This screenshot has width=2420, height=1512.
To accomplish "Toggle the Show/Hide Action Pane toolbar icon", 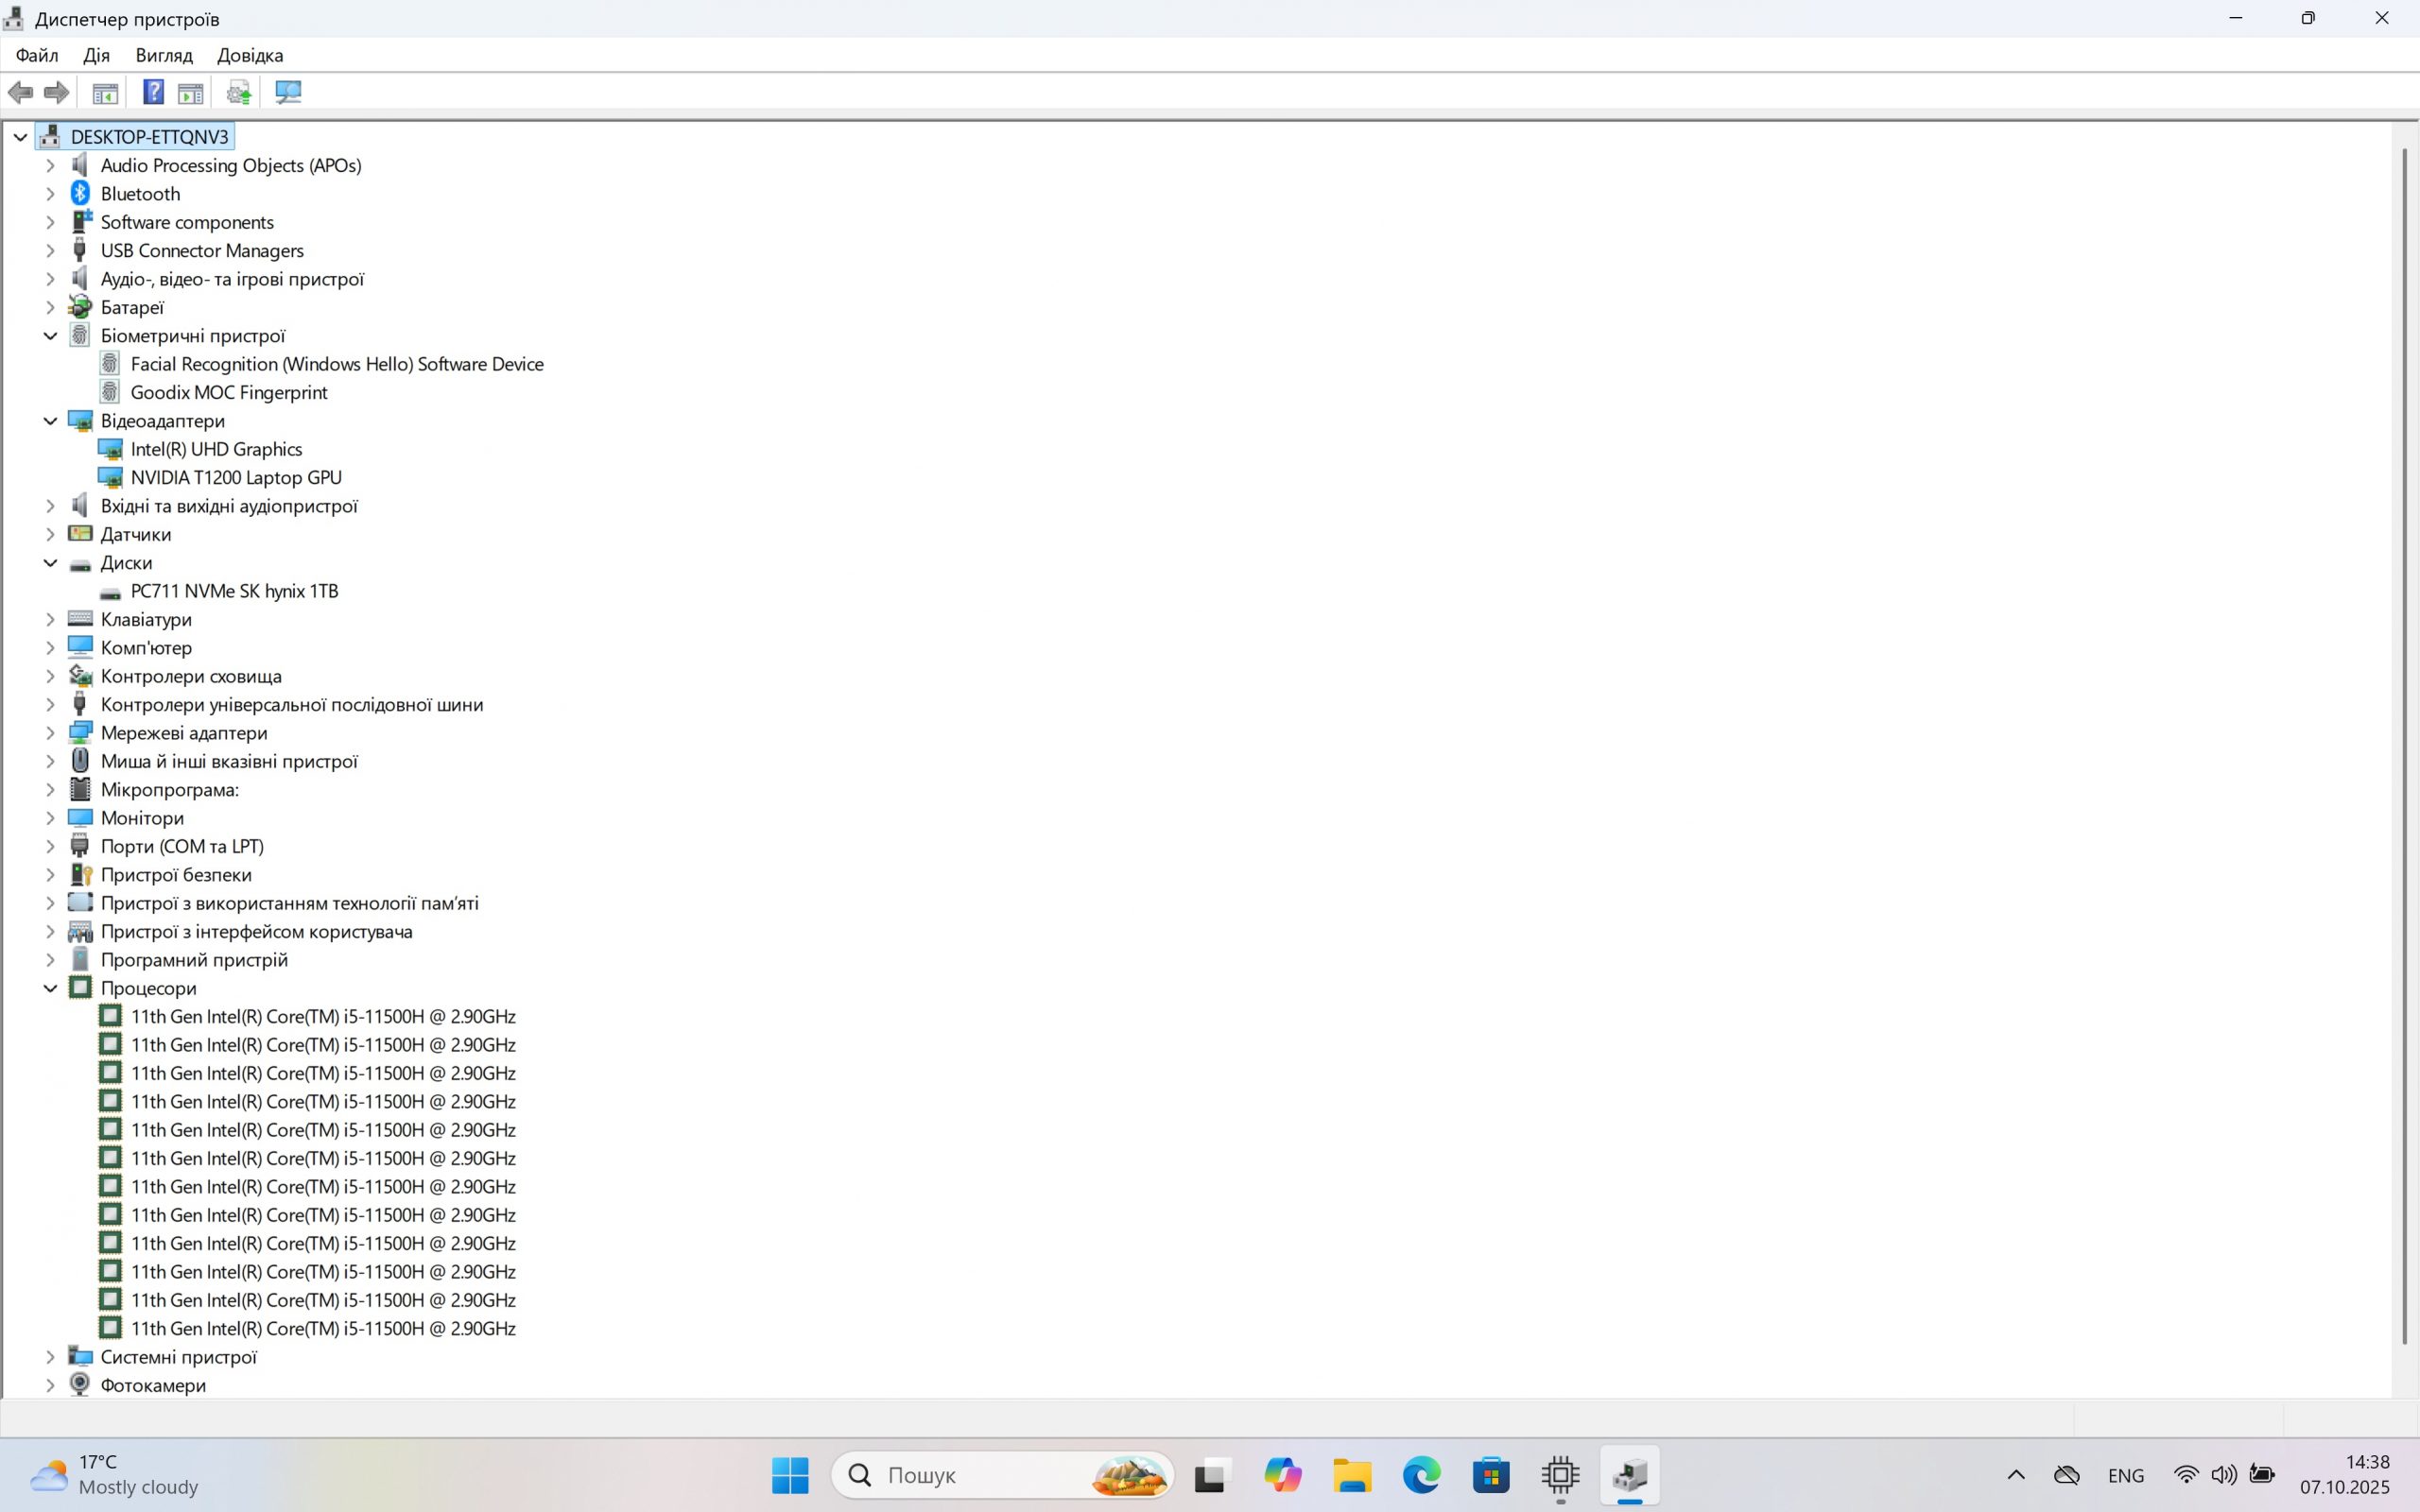I will pos(190,92).
